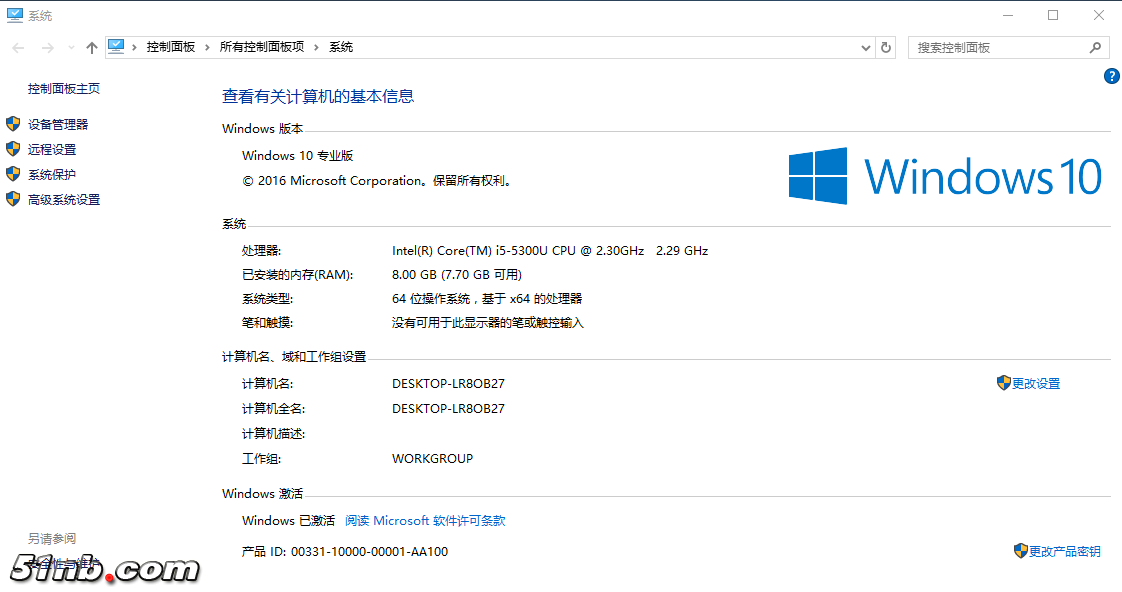Click the processor value Intel Core i5-5300U
Screen dimensions: 1122x592
point(550,251)
